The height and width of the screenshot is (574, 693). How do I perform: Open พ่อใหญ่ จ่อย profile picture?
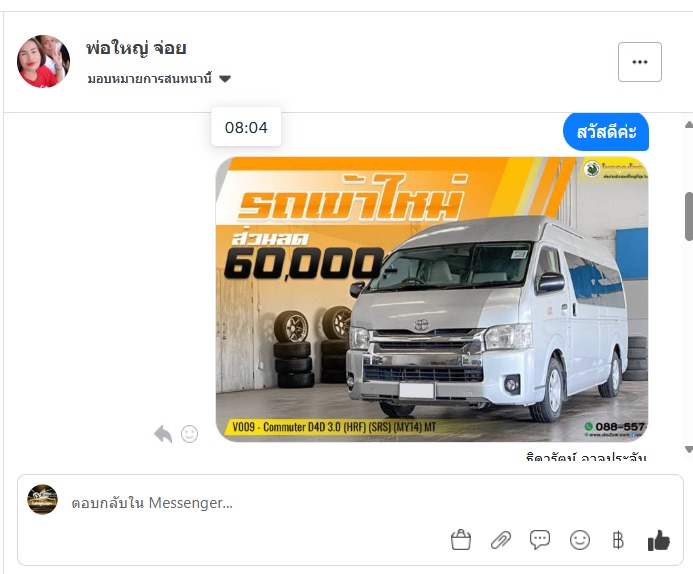tap(43, 61)
